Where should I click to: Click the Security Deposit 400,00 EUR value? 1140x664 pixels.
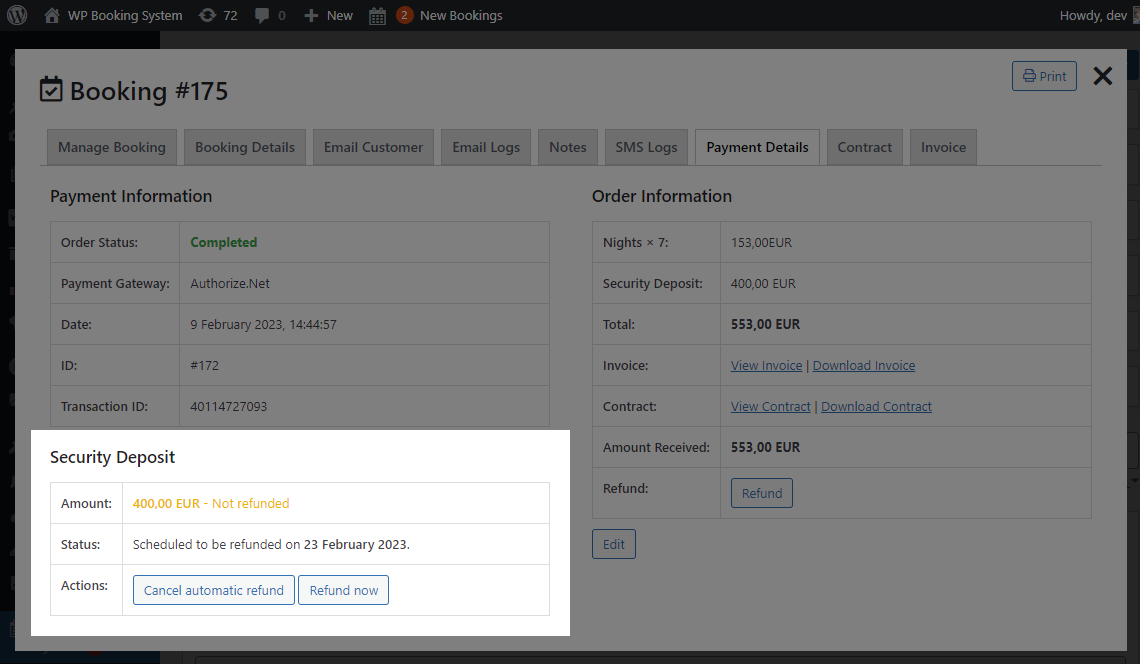(763, 284)
